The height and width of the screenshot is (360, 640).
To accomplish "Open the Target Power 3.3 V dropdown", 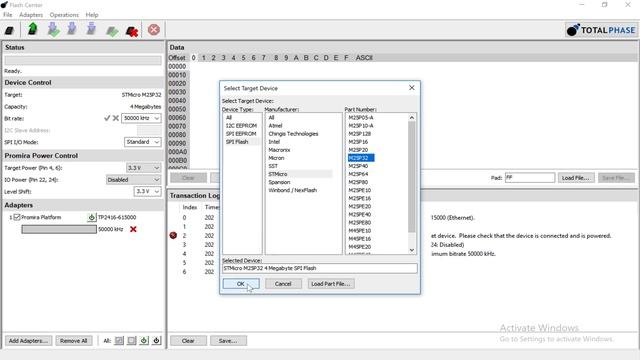I will pyautogui.click(x=143, y=168).
